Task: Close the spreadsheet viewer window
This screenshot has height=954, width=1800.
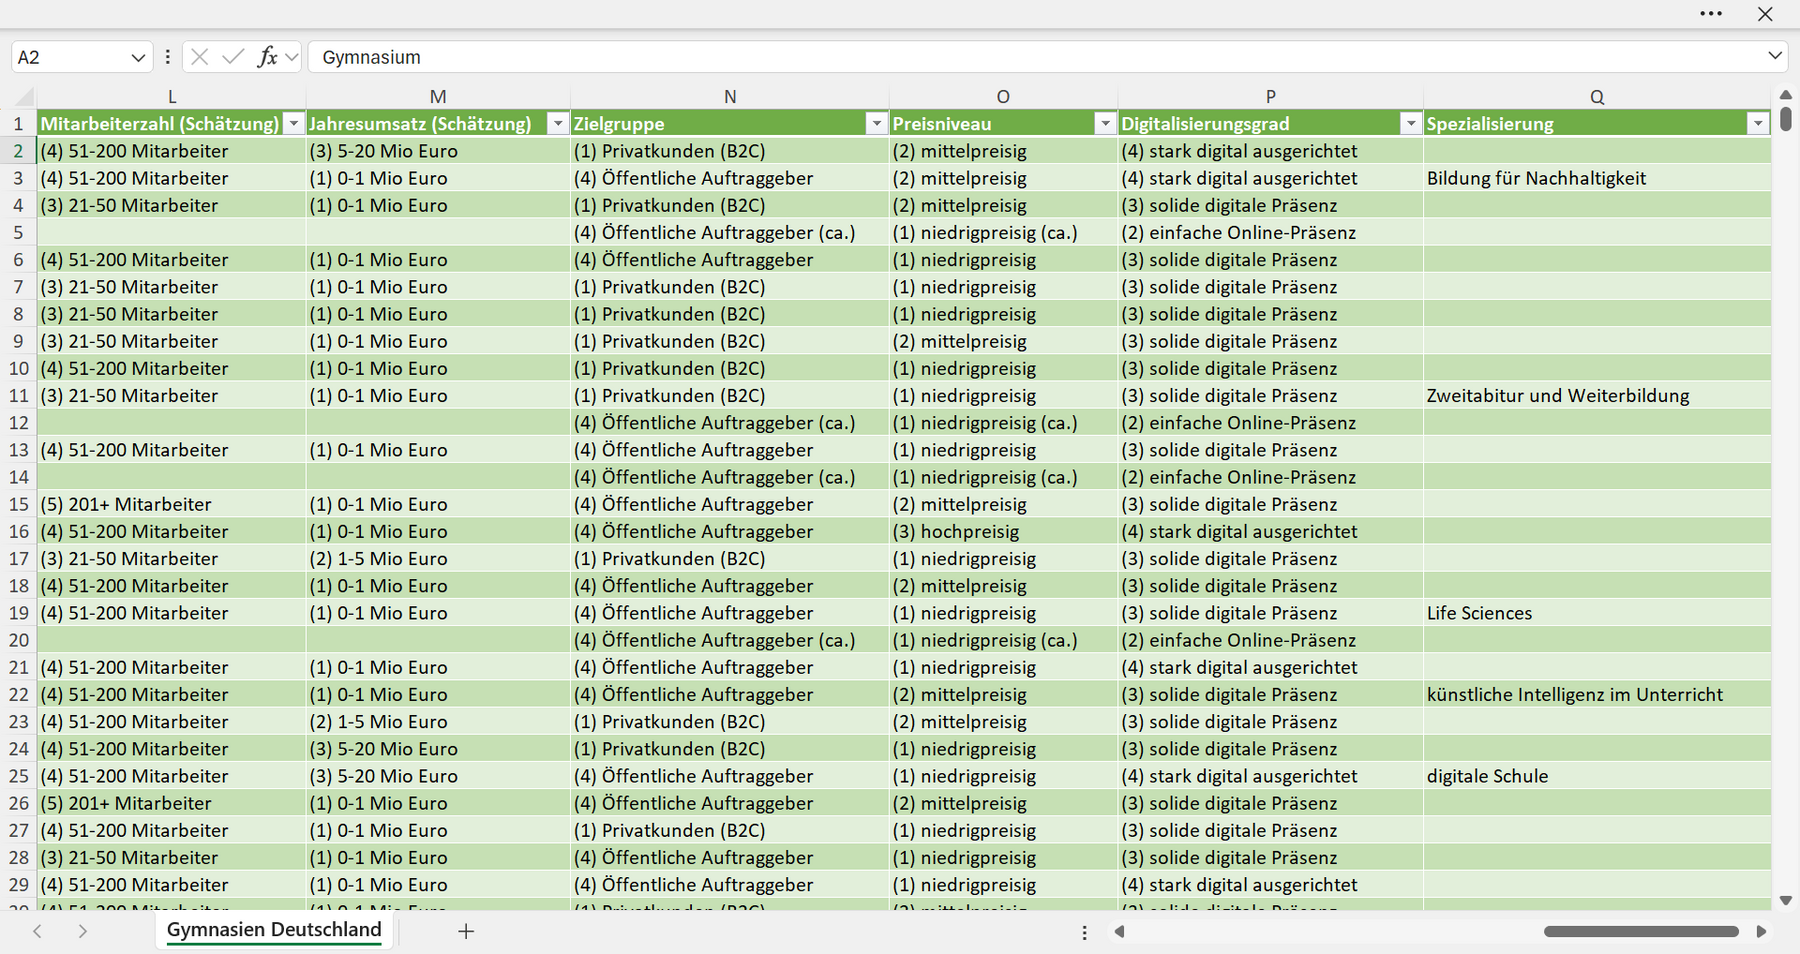Action: coord(1765,14)
